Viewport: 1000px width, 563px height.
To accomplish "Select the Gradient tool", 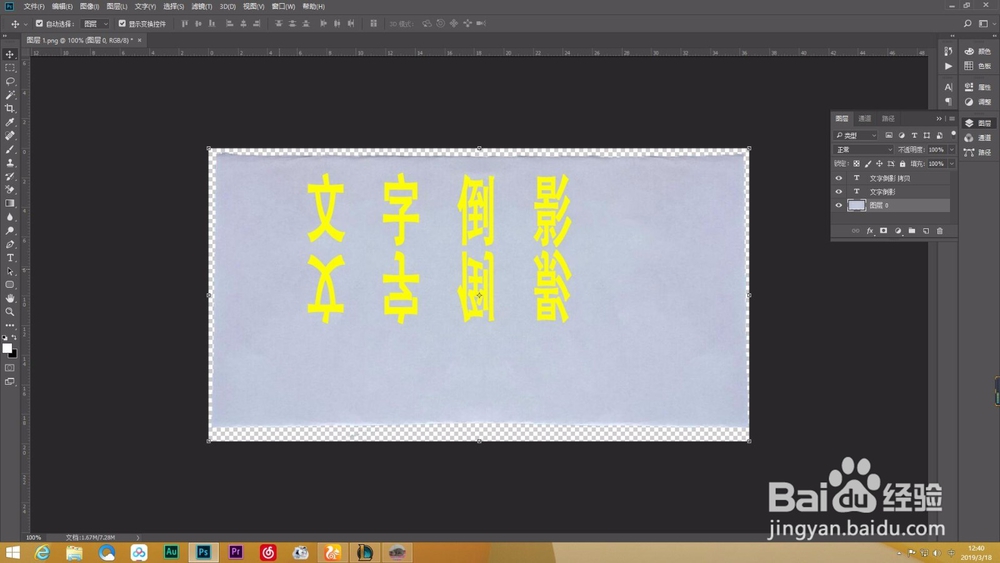I will click(x=10, y=203).
